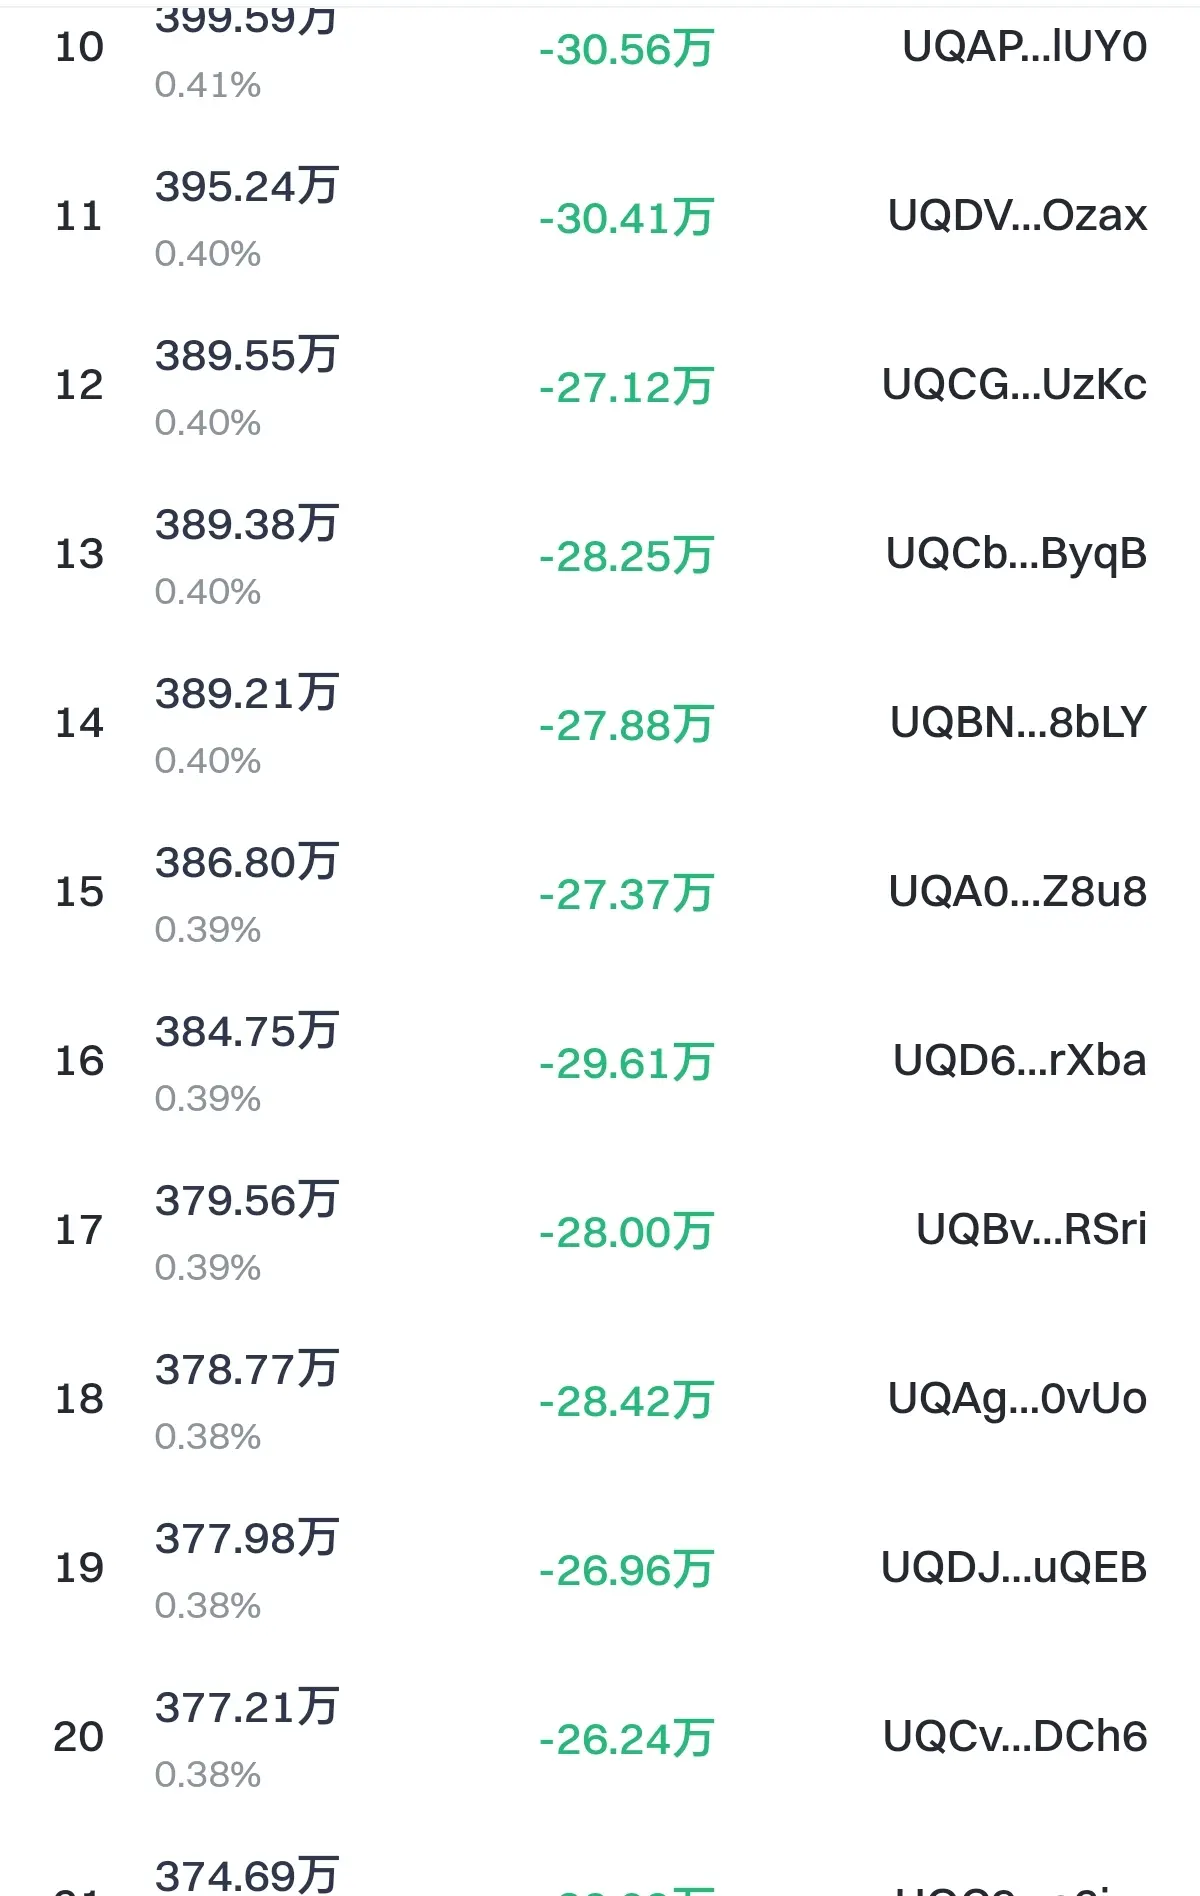Image resolution: width=1200 pixels, height=1896 pixels.
Task: Open holder address UQDJ...uQEB
Action: [1014, 1568]
